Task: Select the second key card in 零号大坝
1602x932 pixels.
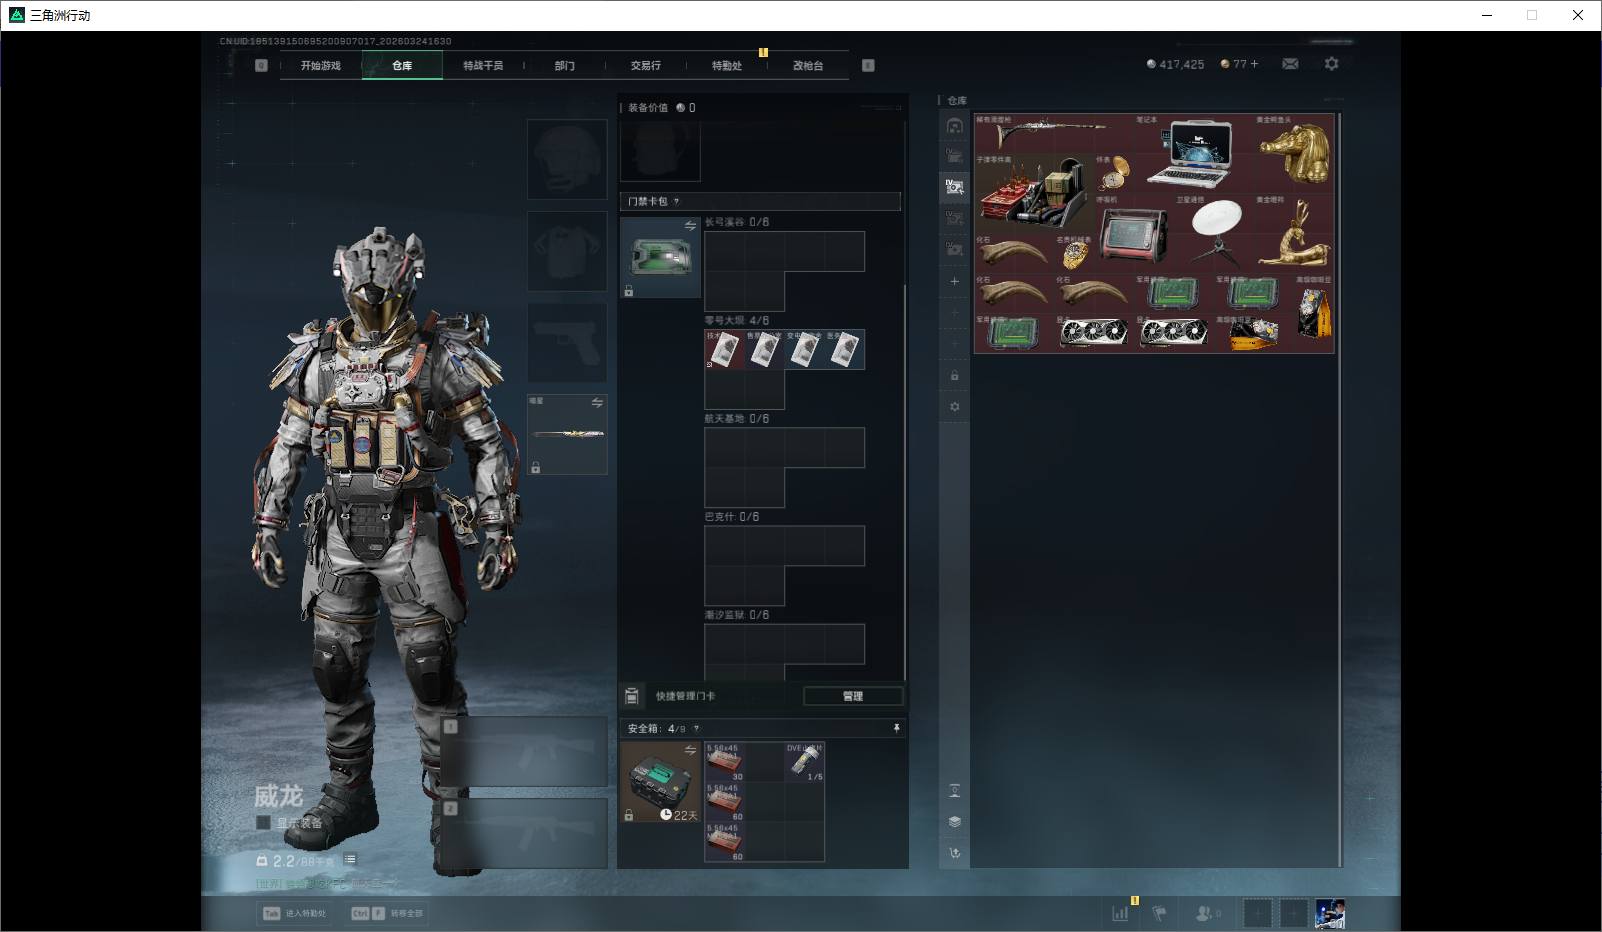Action: tap(764, 350)
